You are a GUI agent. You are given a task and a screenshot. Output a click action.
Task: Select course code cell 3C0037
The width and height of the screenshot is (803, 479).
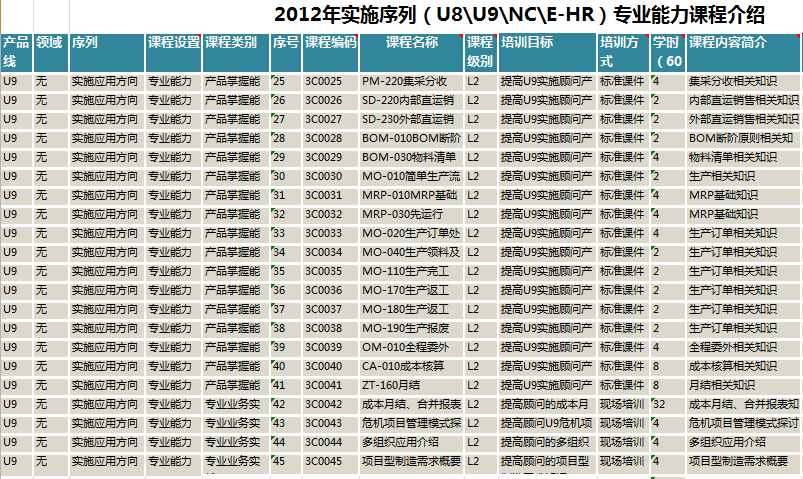click(330, 309)
